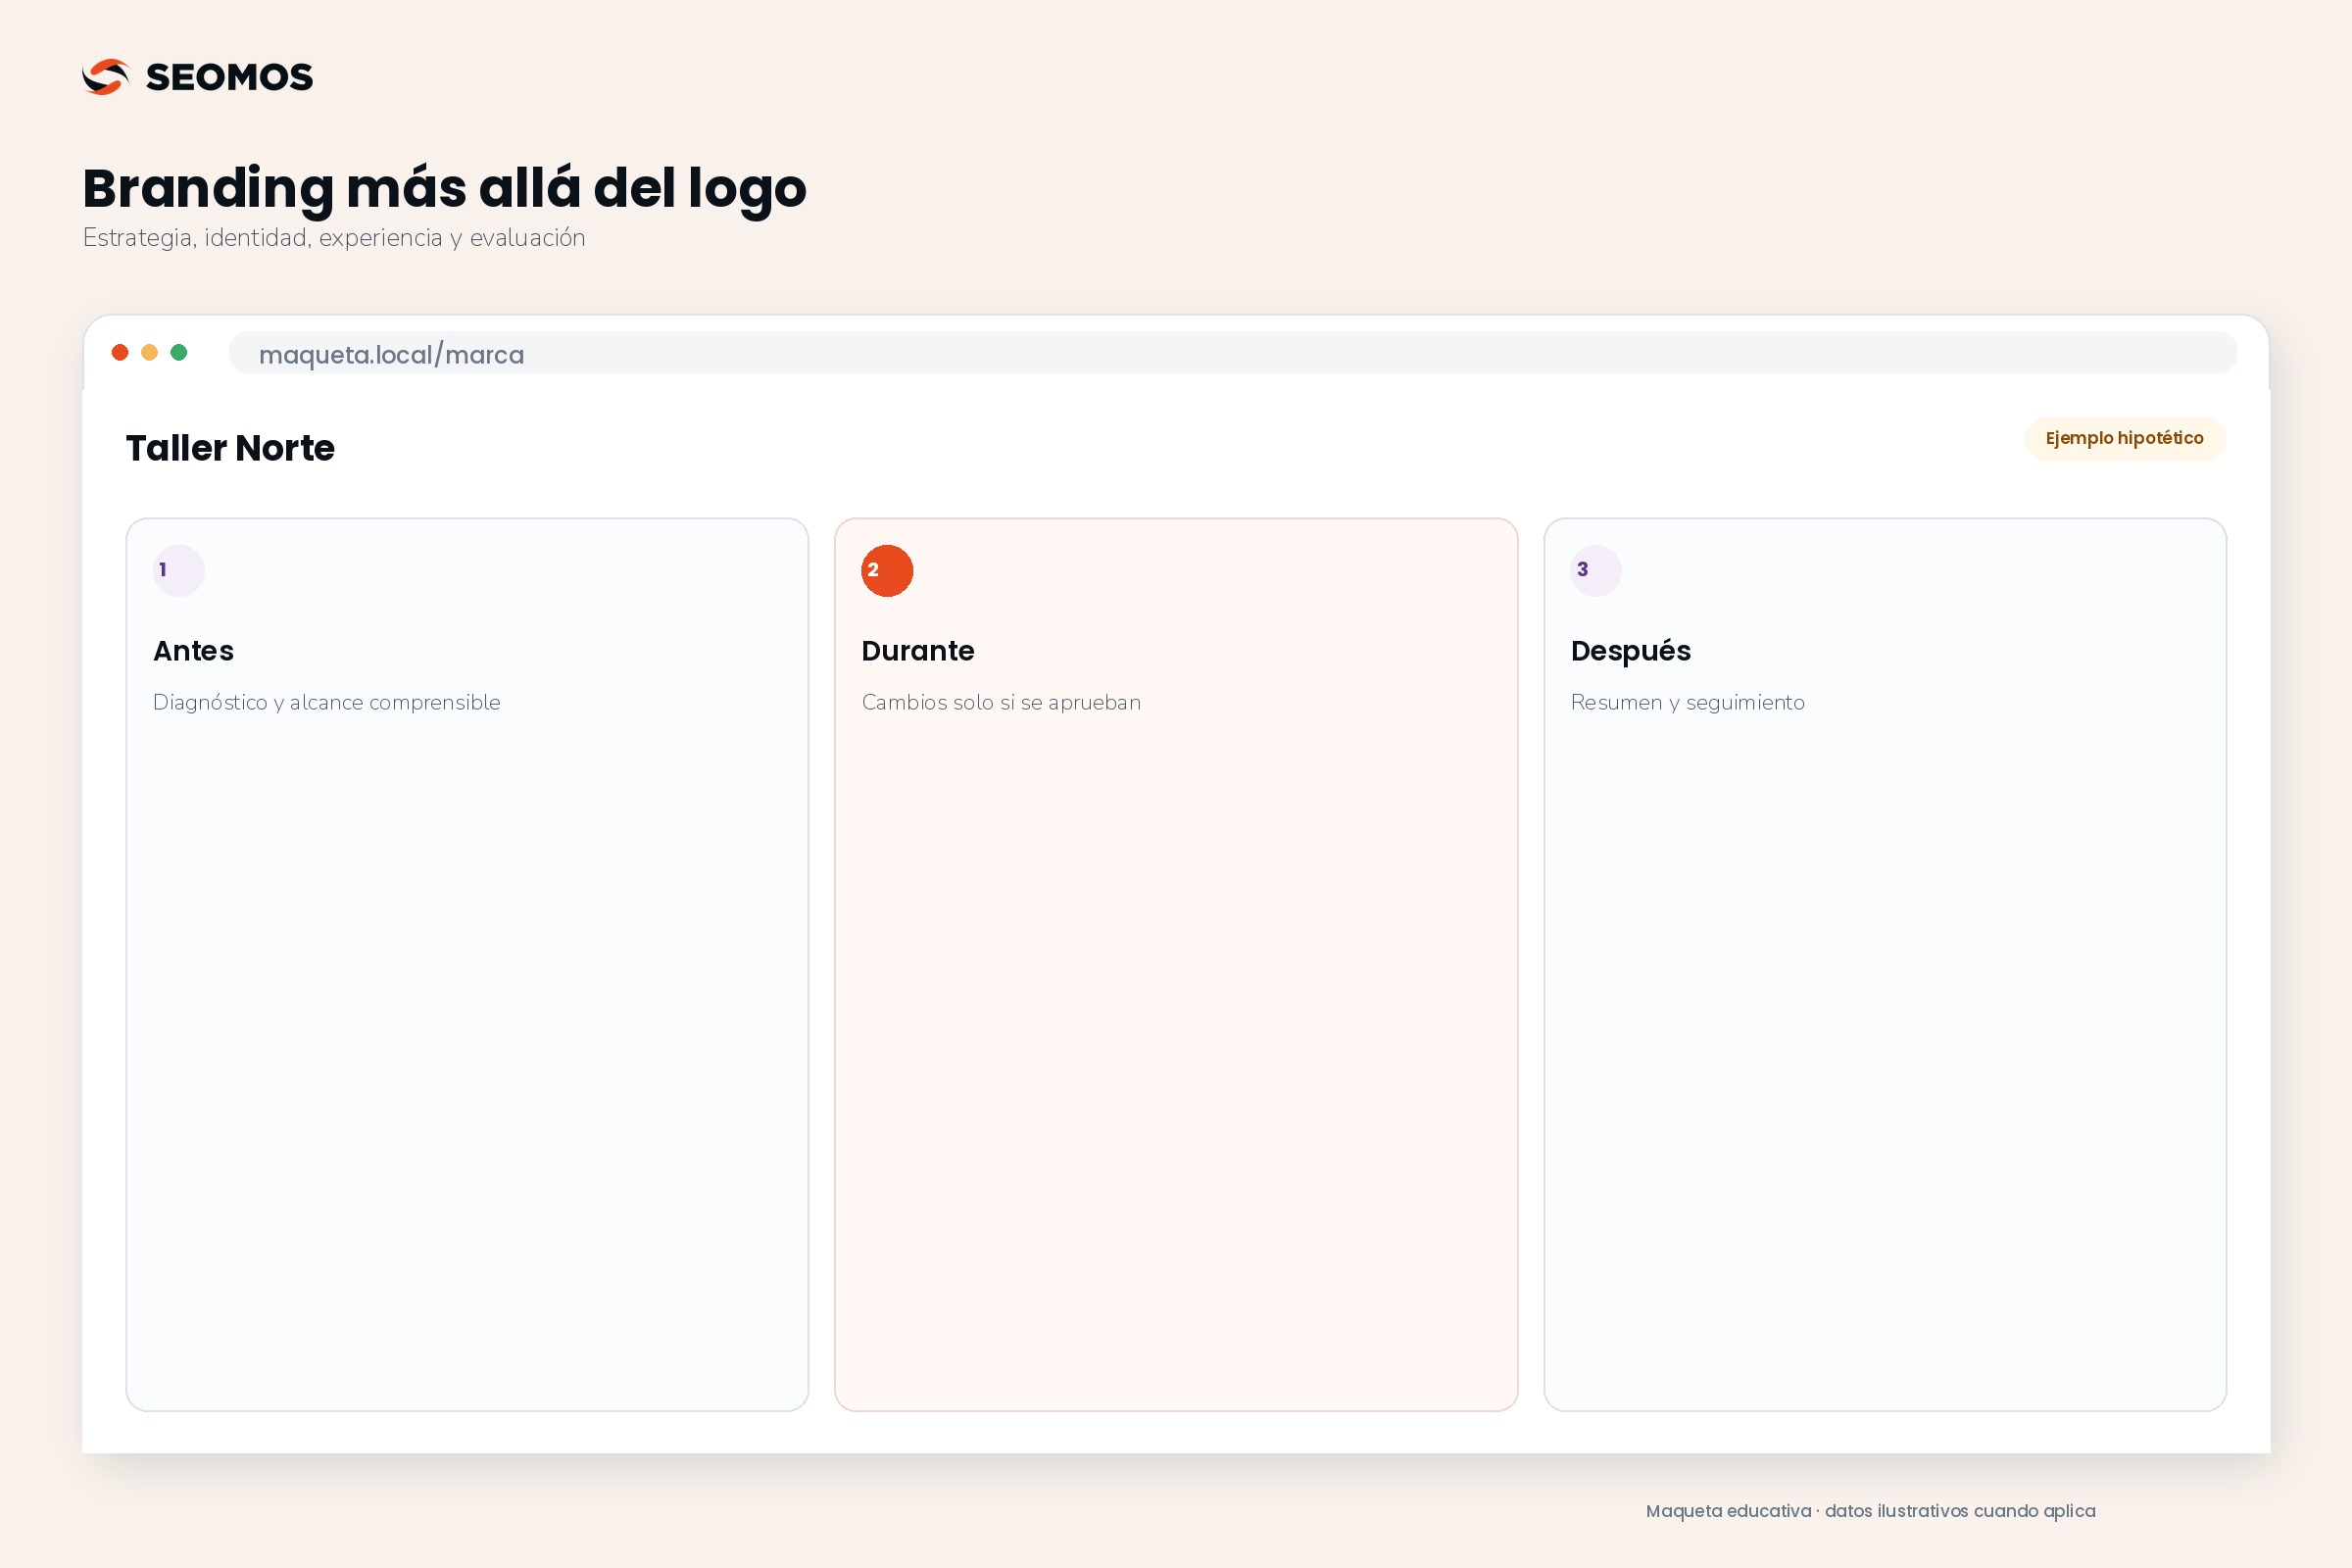Screen dimensions: 2352x1568
Task: Click "Branding más allá del logo" headline
Action: point(444,189)
